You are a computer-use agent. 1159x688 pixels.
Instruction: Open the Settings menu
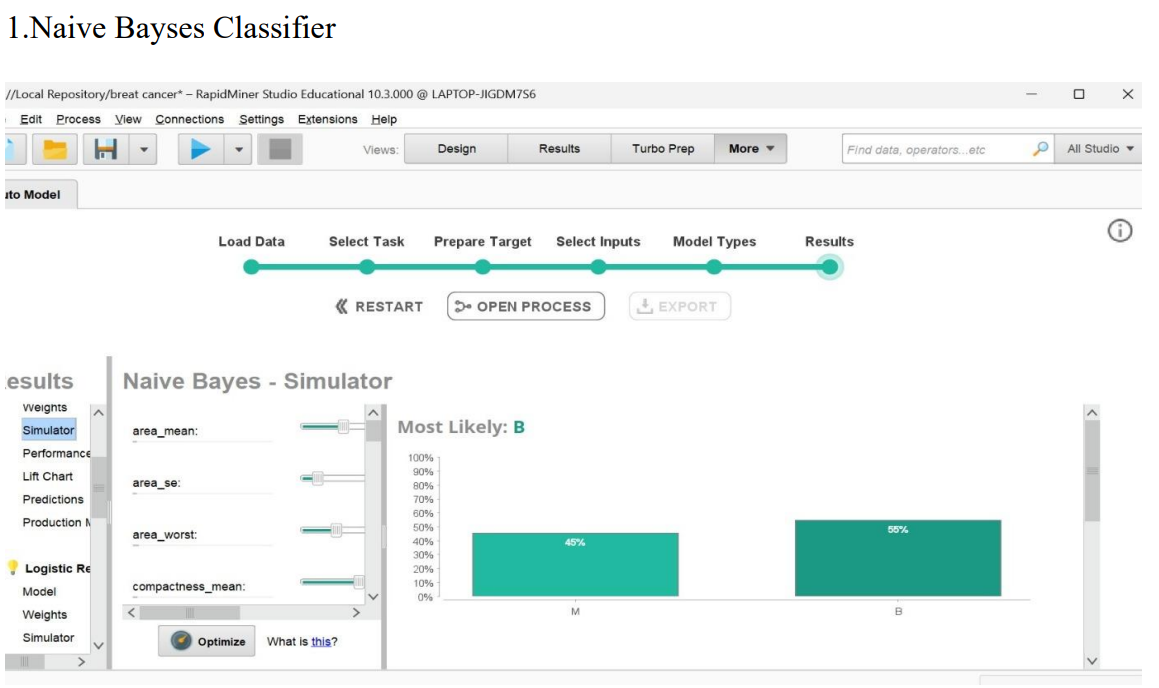click(x=261, y=119)
